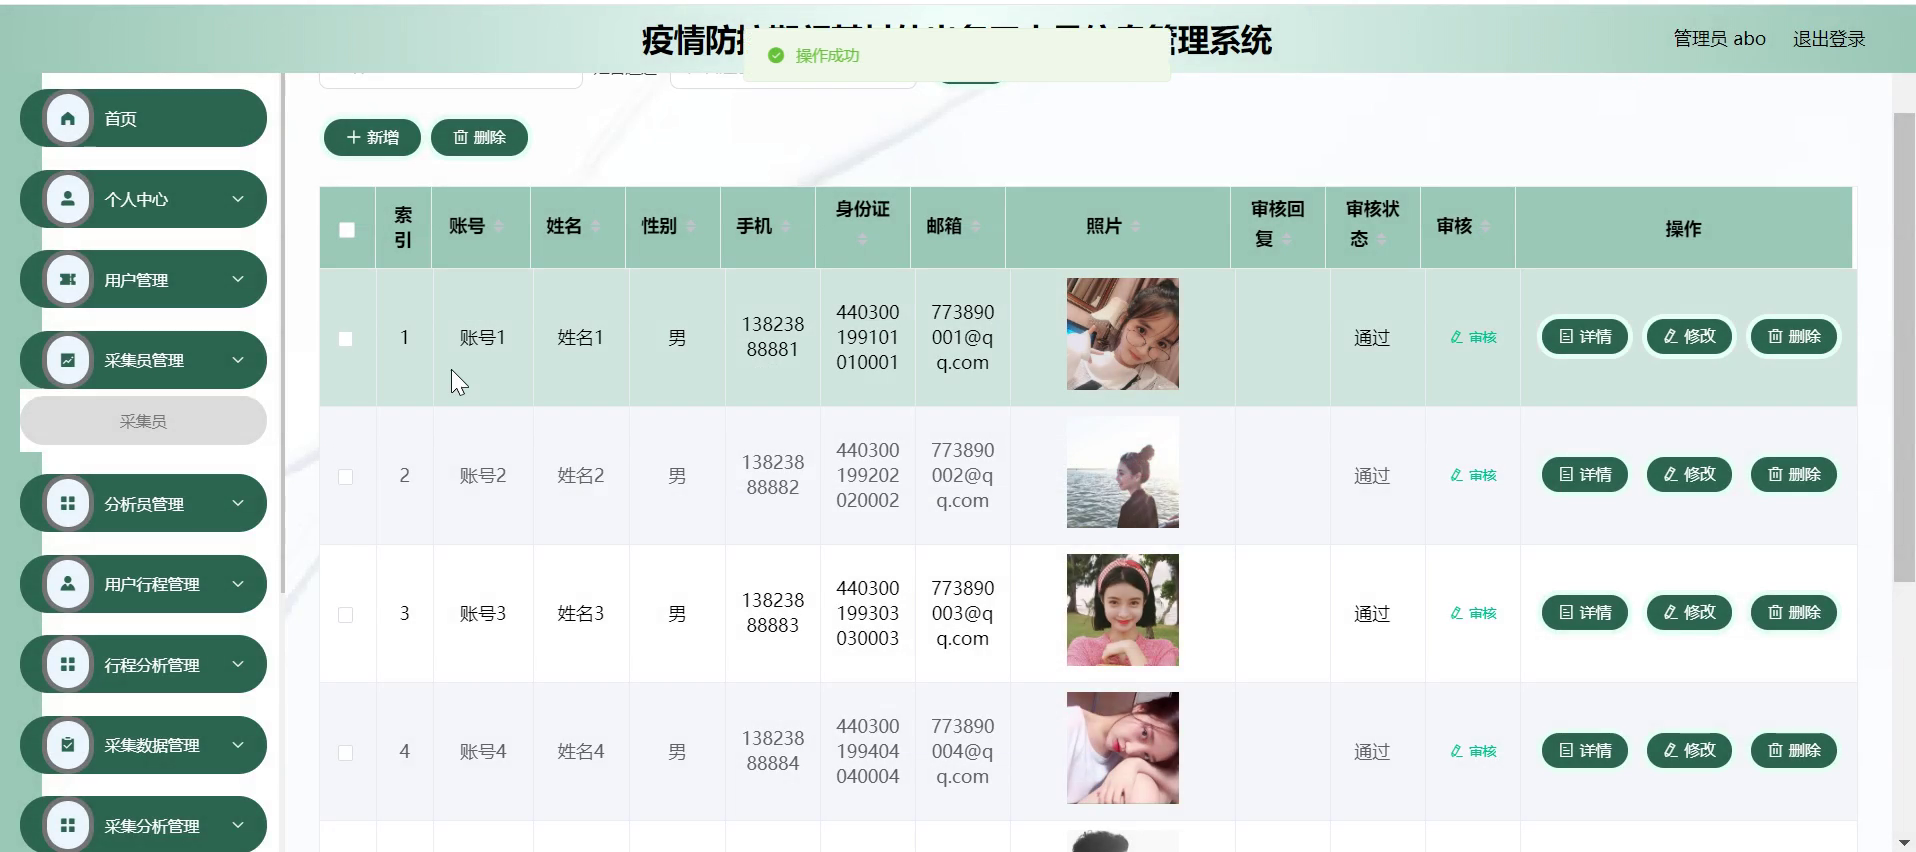This screenshot has width=1916, height=852.
Task: Open photo thumbnail of 账号1
Action: point(1122,334)
